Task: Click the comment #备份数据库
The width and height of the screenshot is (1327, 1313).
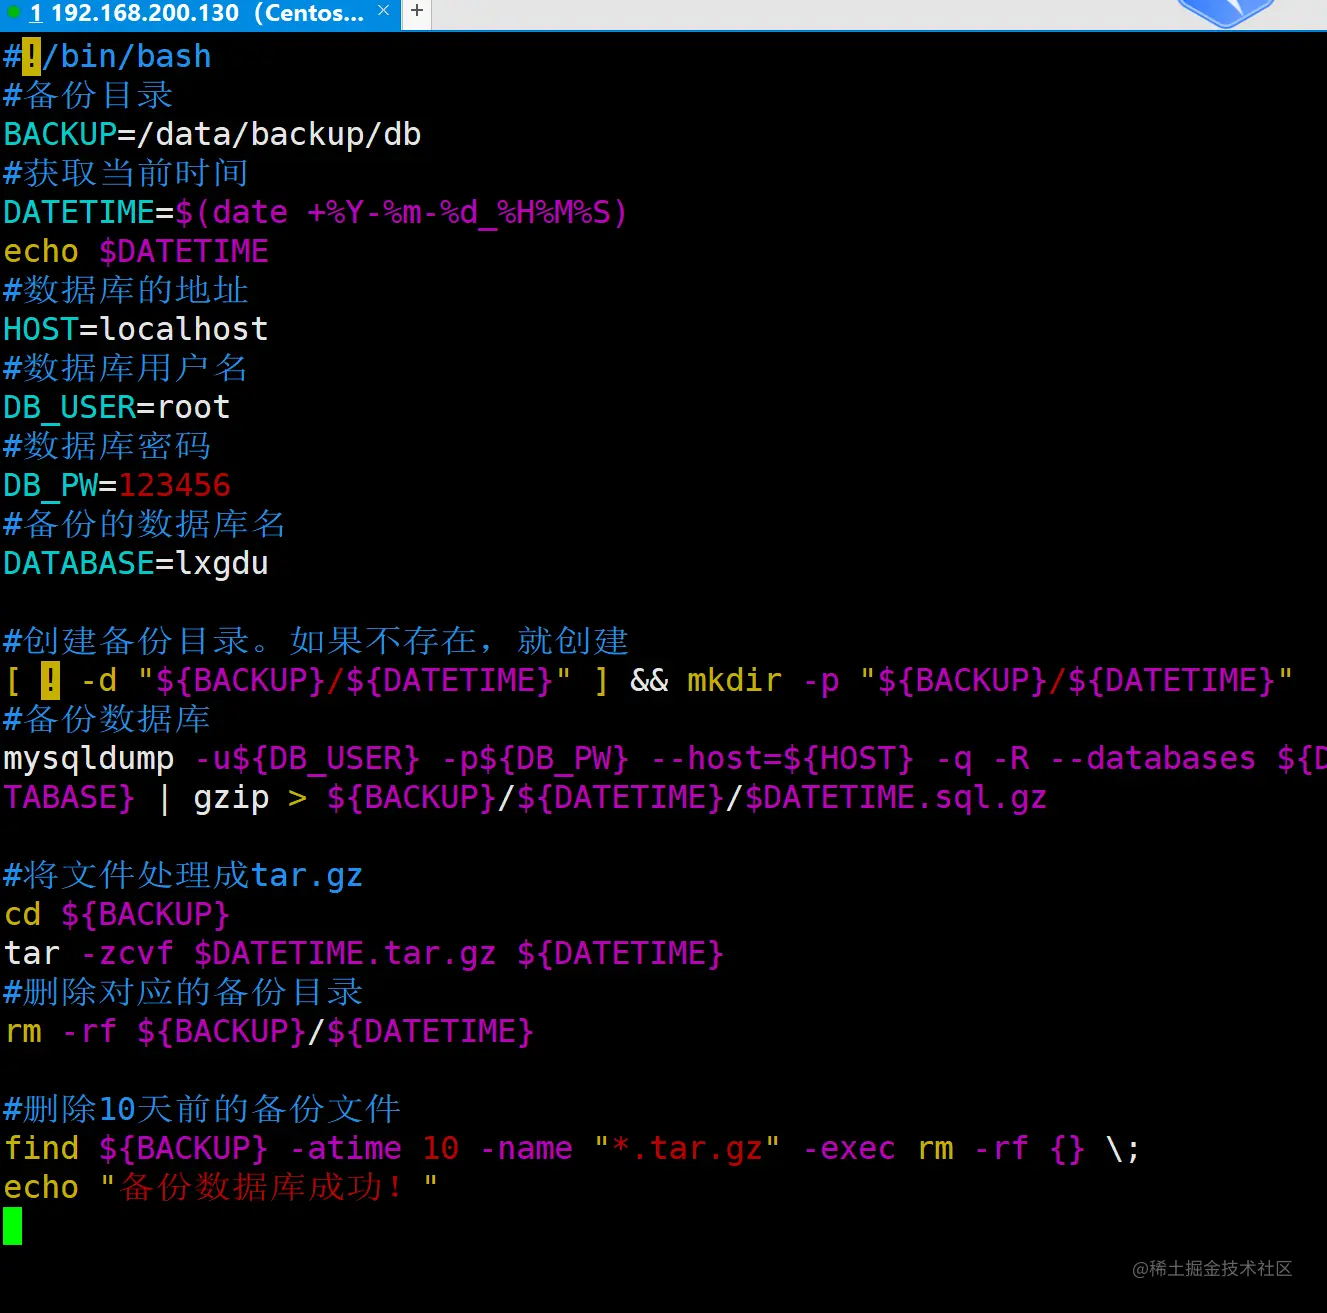Action: pos(107,719)
